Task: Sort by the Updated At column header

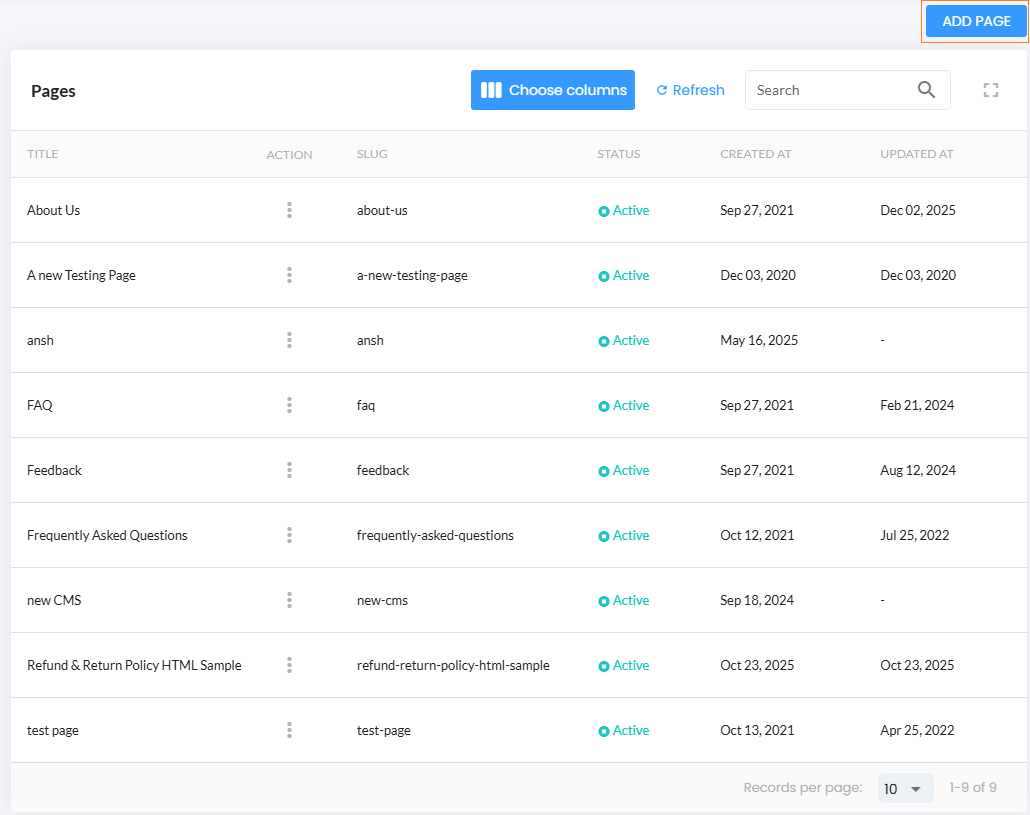Action: coord(916,154)
